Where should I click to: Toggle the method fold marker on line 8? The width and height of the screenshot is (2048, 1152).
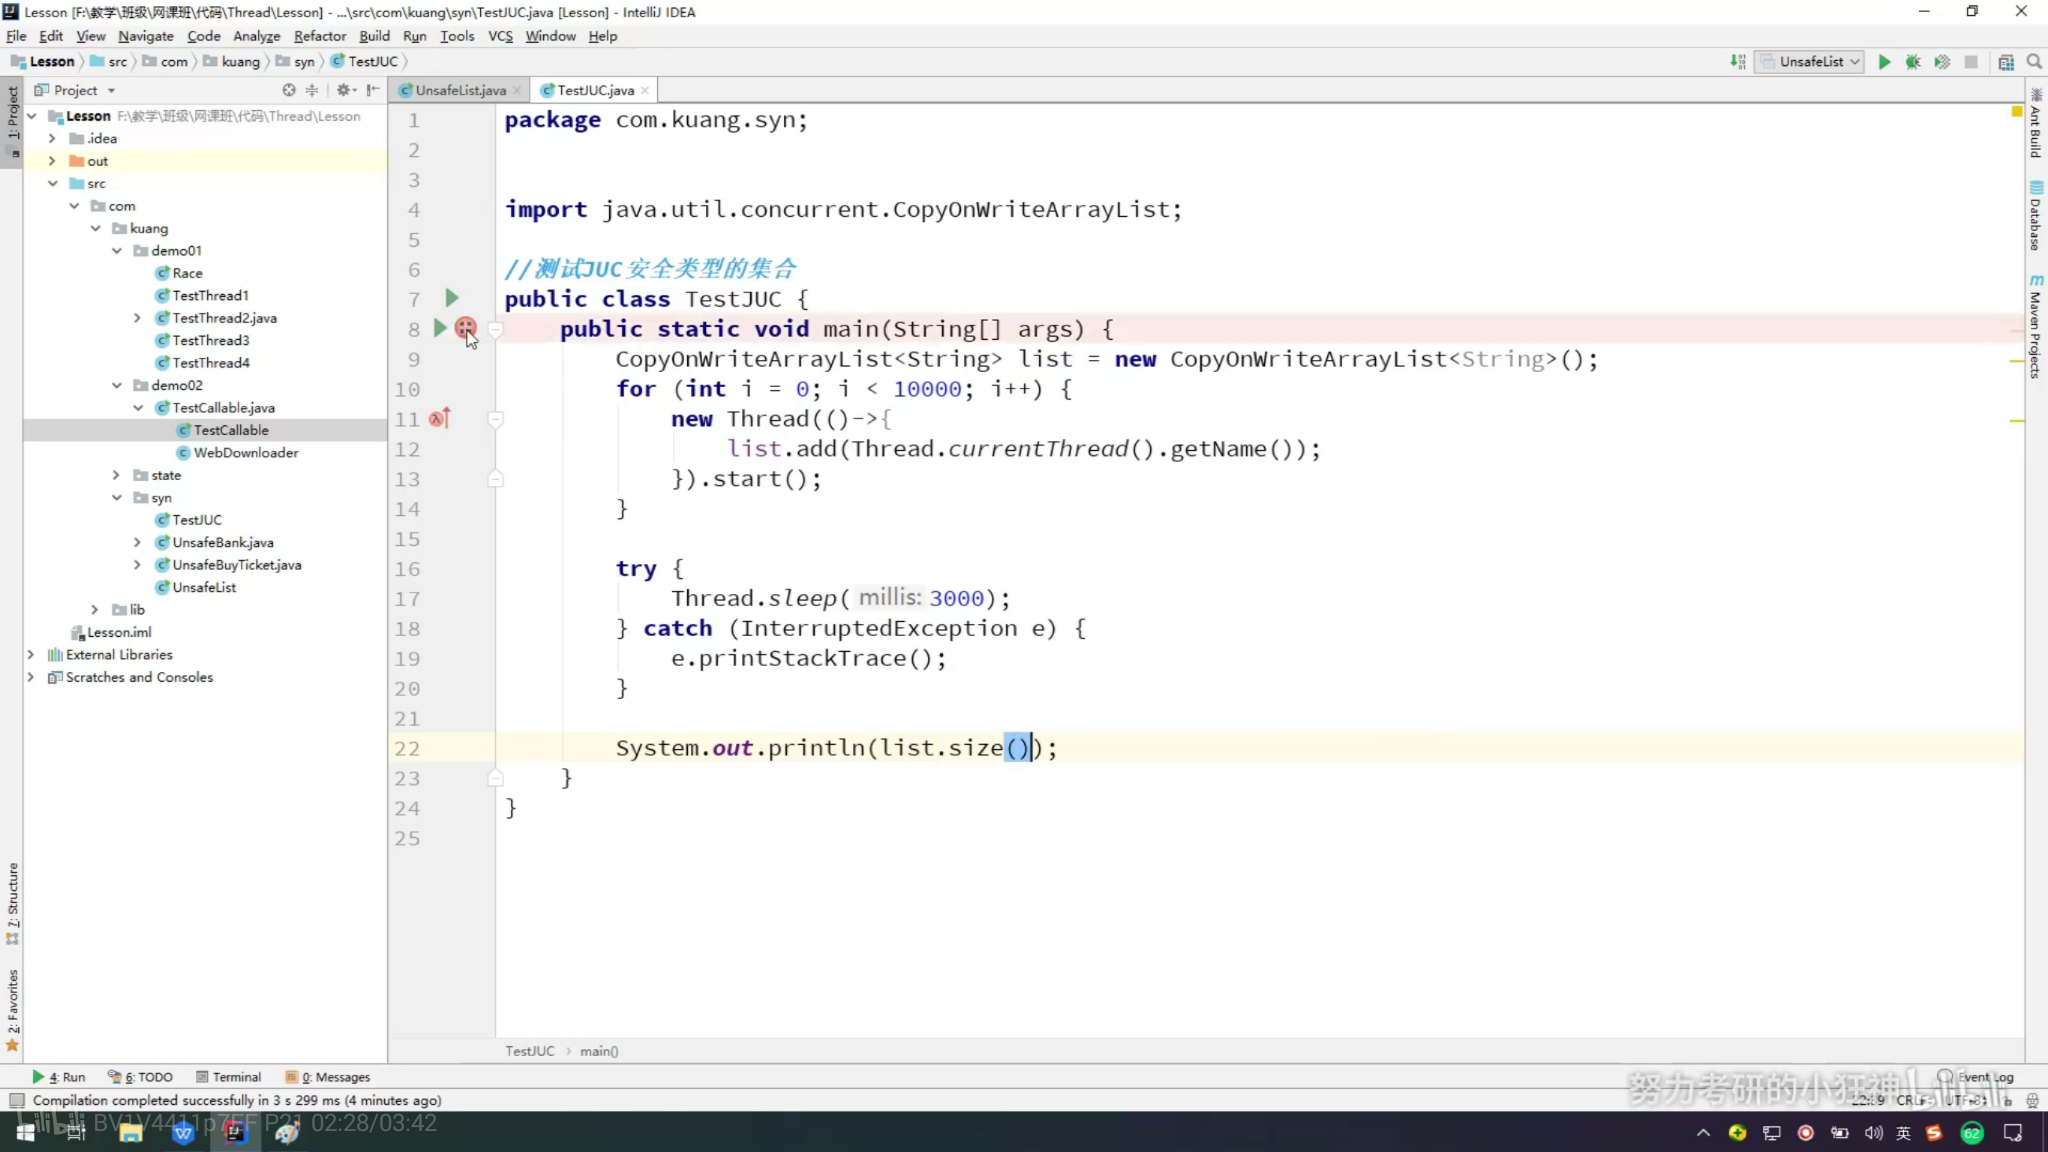(x=495, y=328)
